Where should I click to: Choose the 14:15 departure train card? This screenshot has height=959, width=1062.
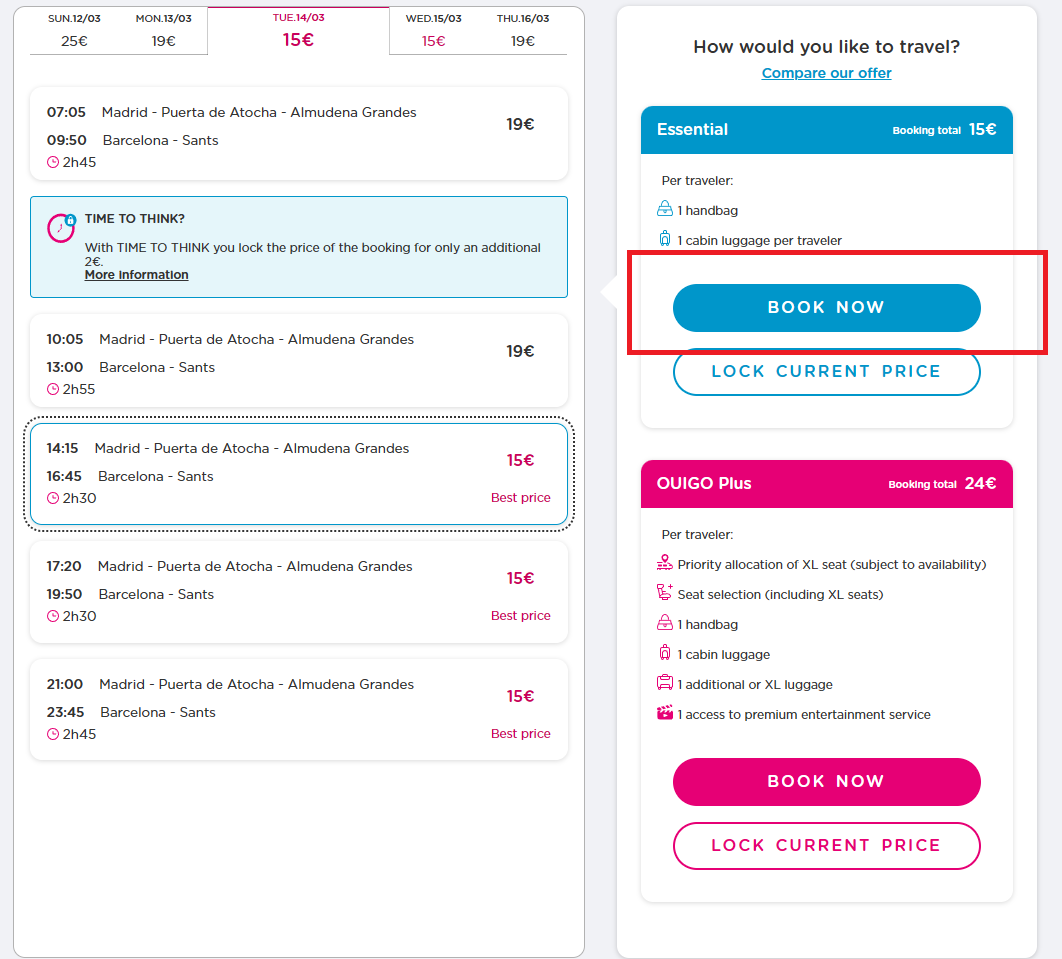click(299, 473)
